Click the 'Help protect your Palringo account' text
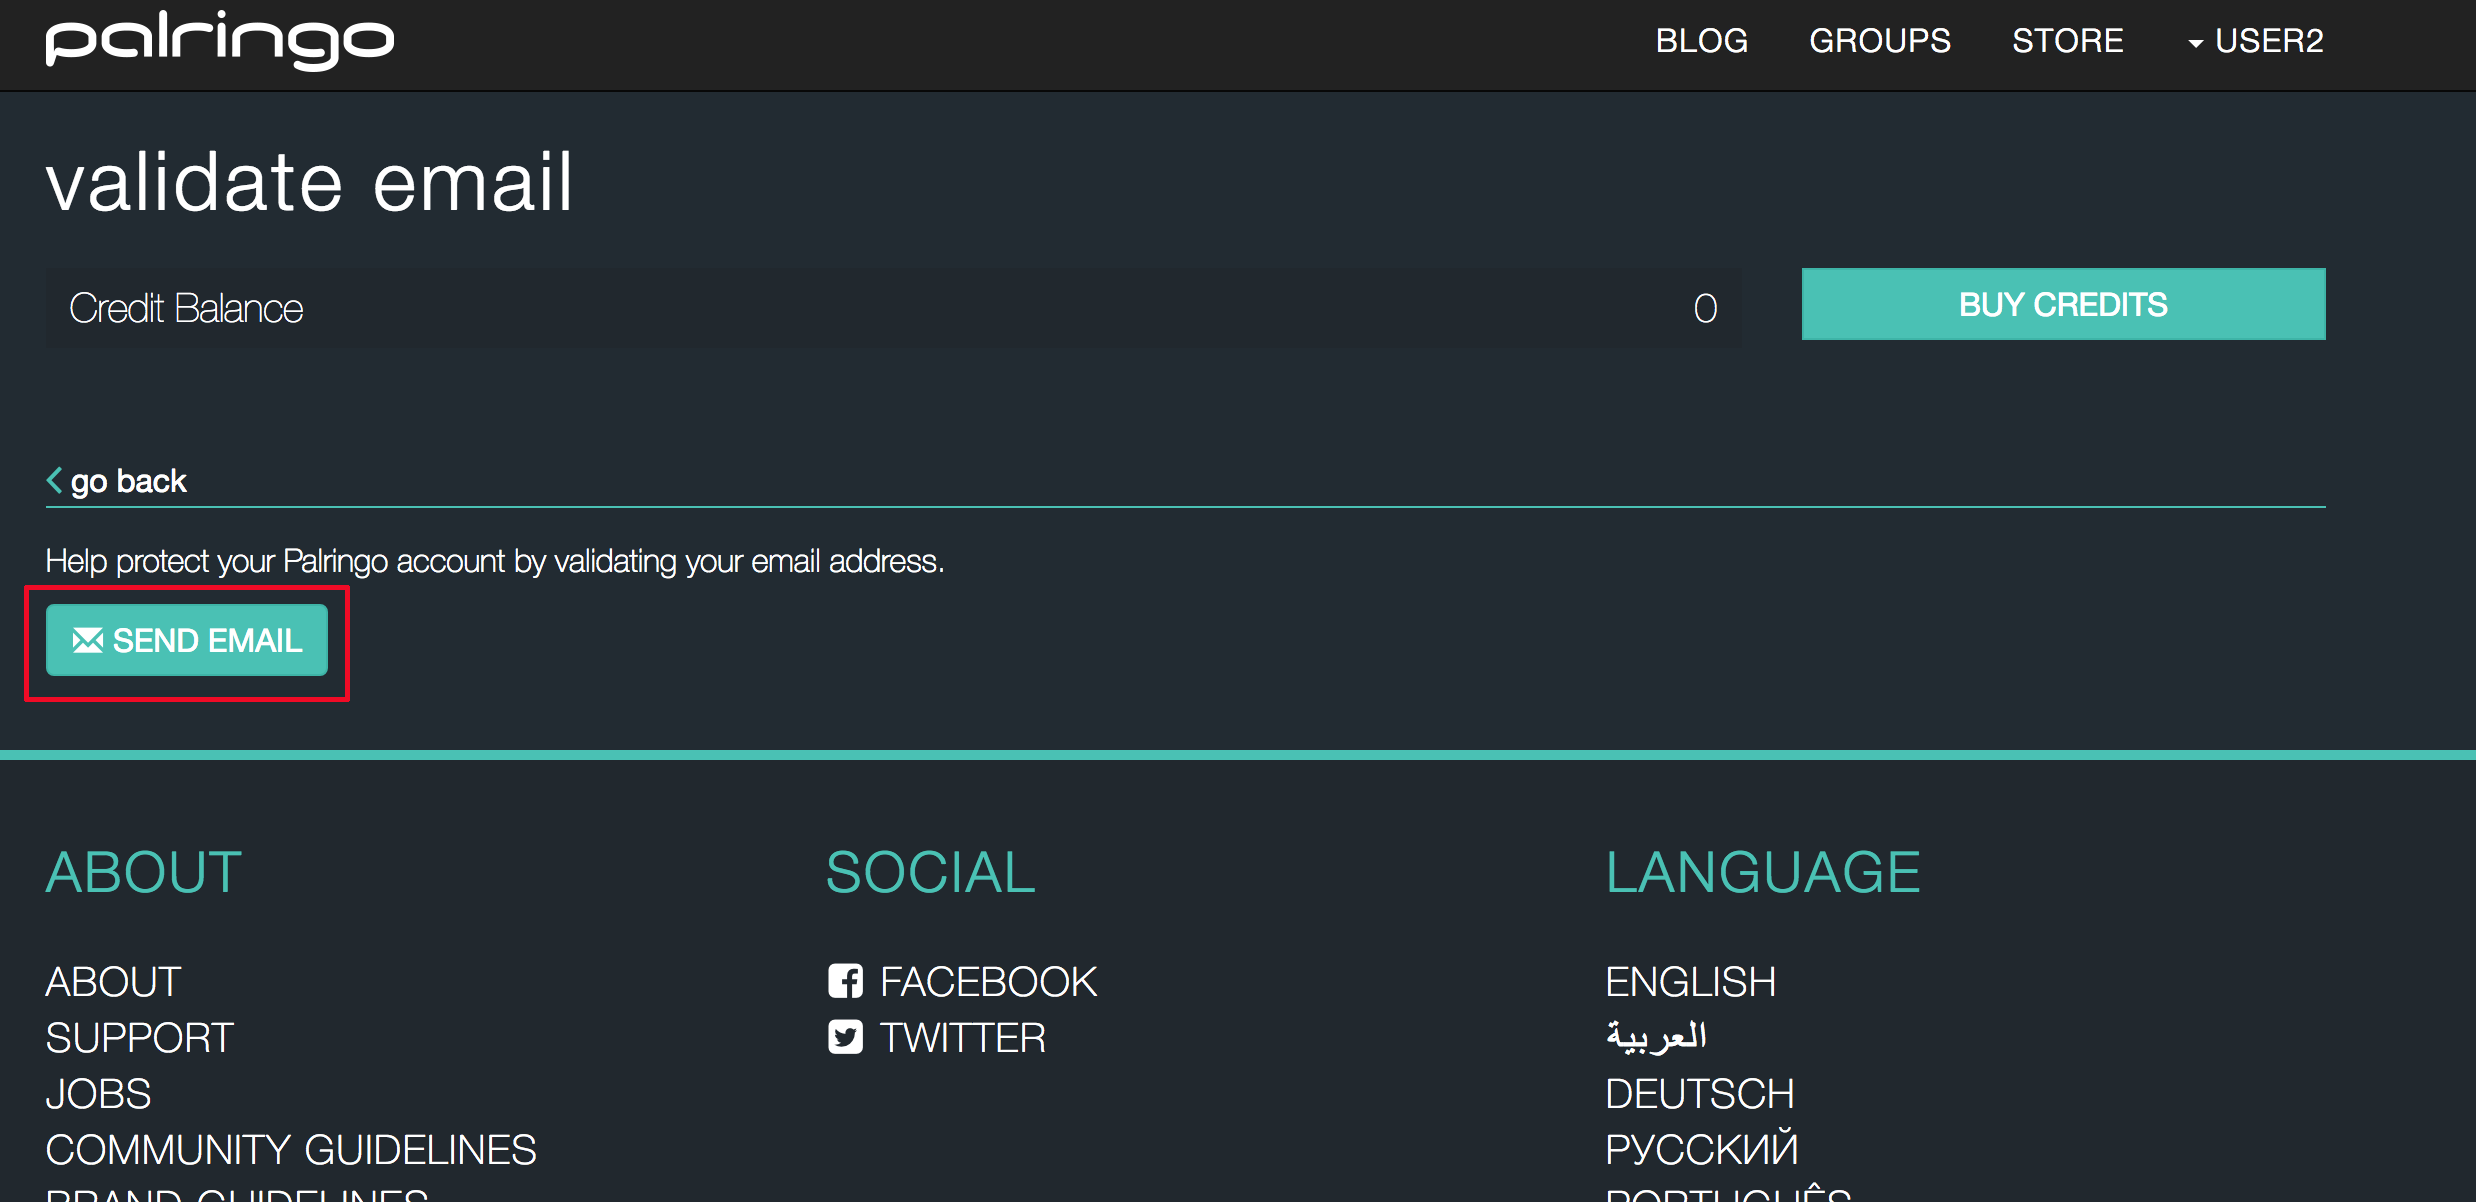2476x1202 pixels. (495, 561)
